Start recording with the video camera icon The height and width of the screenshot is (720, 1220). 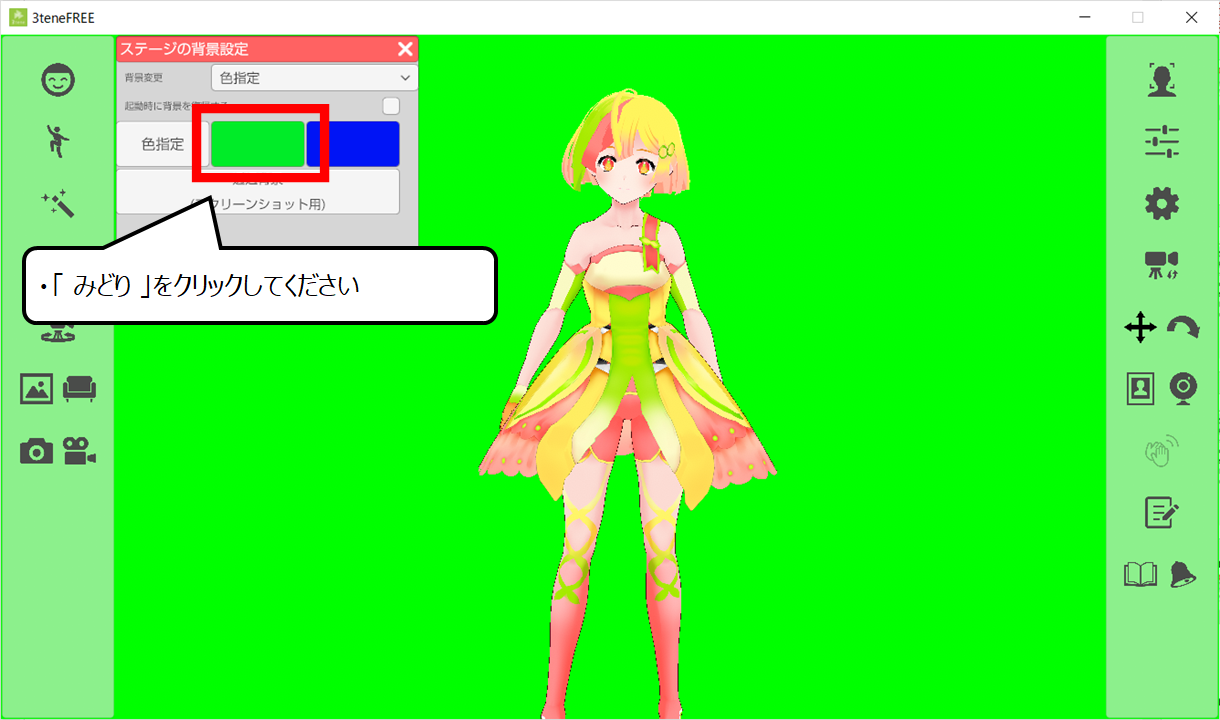click(80, 451)
